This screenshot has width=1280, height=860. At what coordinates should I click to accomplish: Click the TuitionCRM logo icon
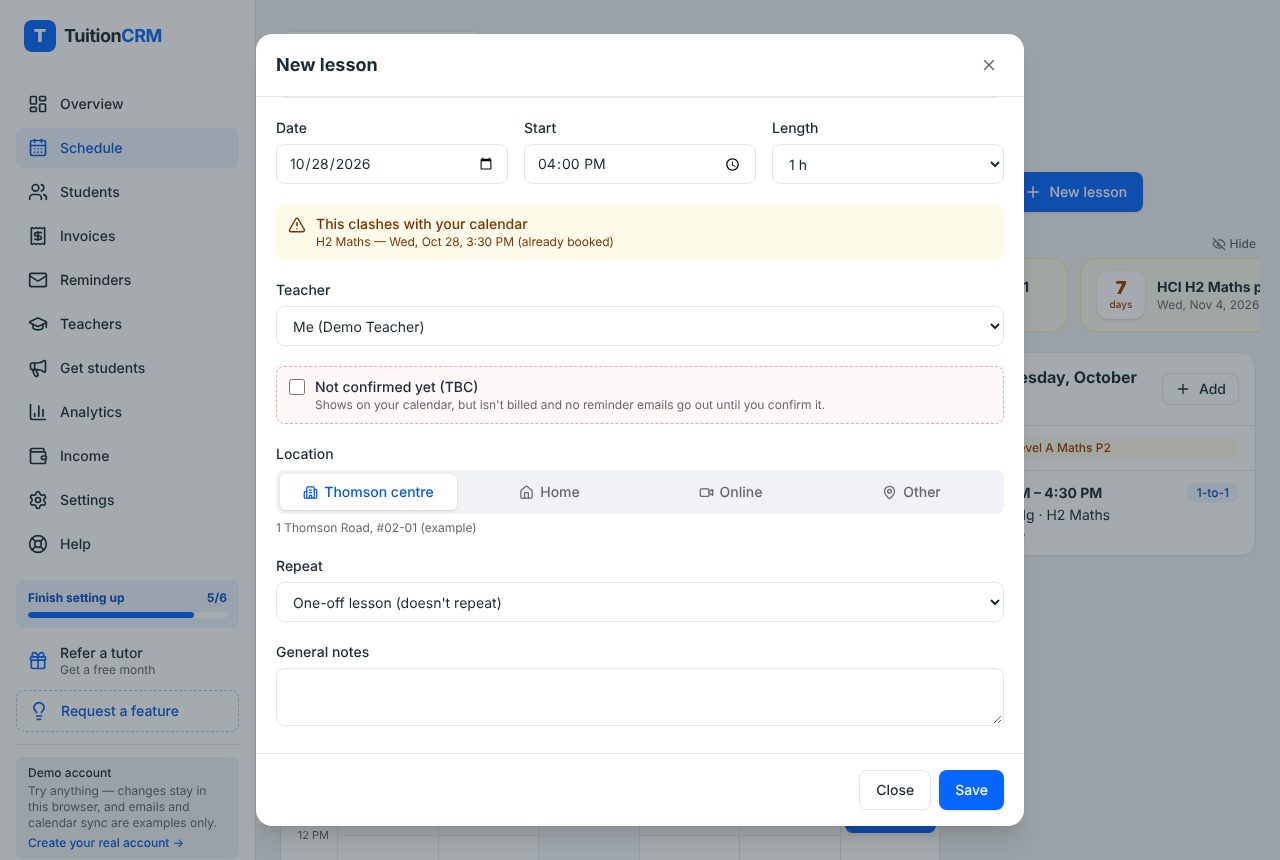(x=40, y=36)
